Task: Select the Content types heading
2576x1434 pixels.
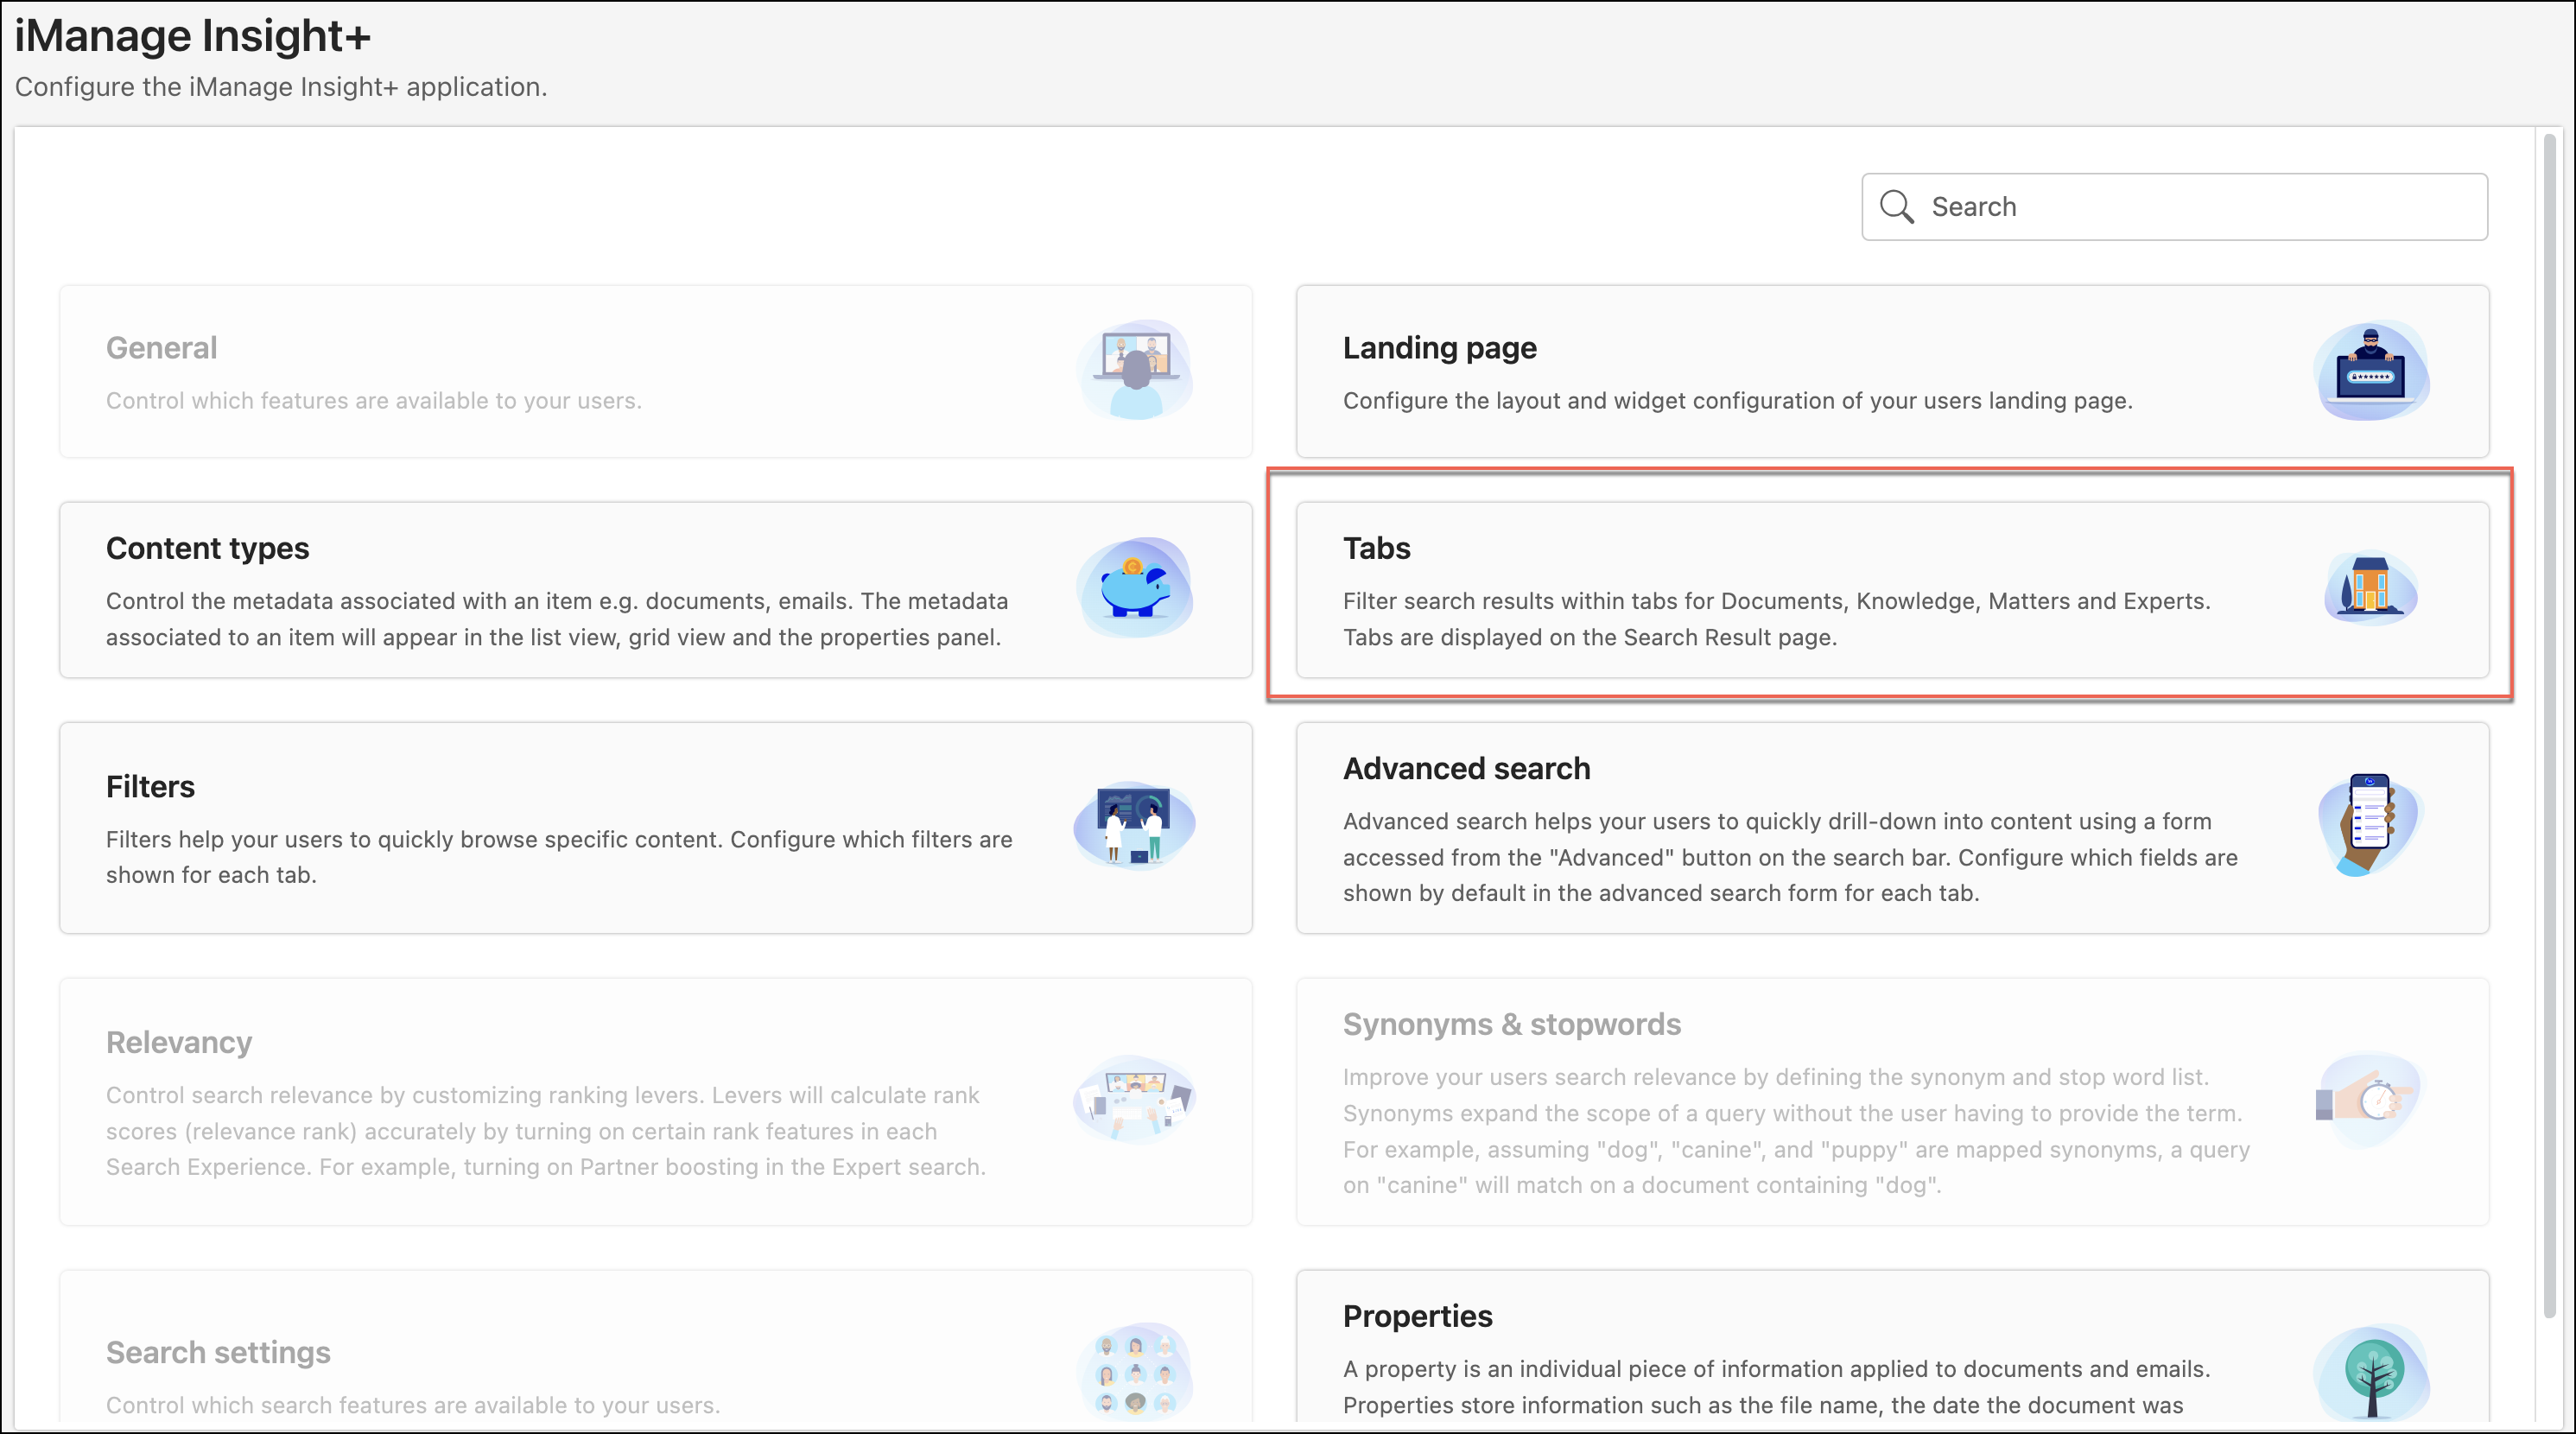Action: coord(208,548)
